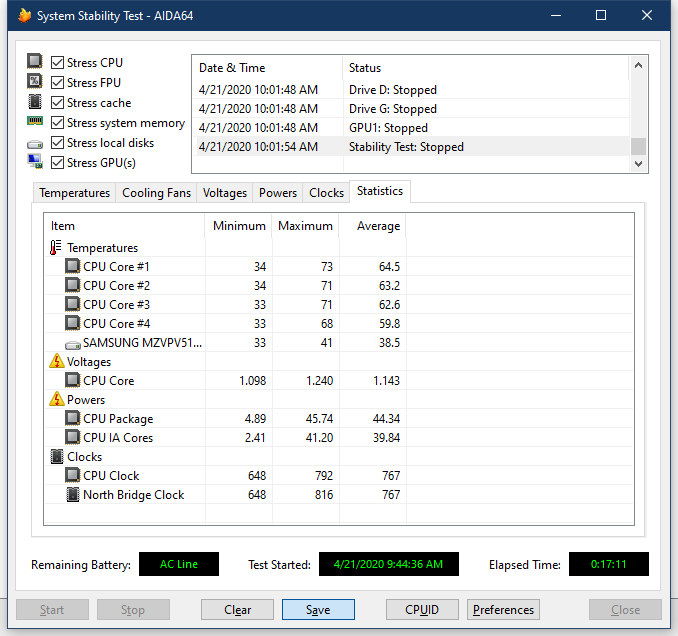Click the 'AC Line' battery status field
The height and width of the screenshot is (636, 678).
pyautogui.click(x=179, y=564)
